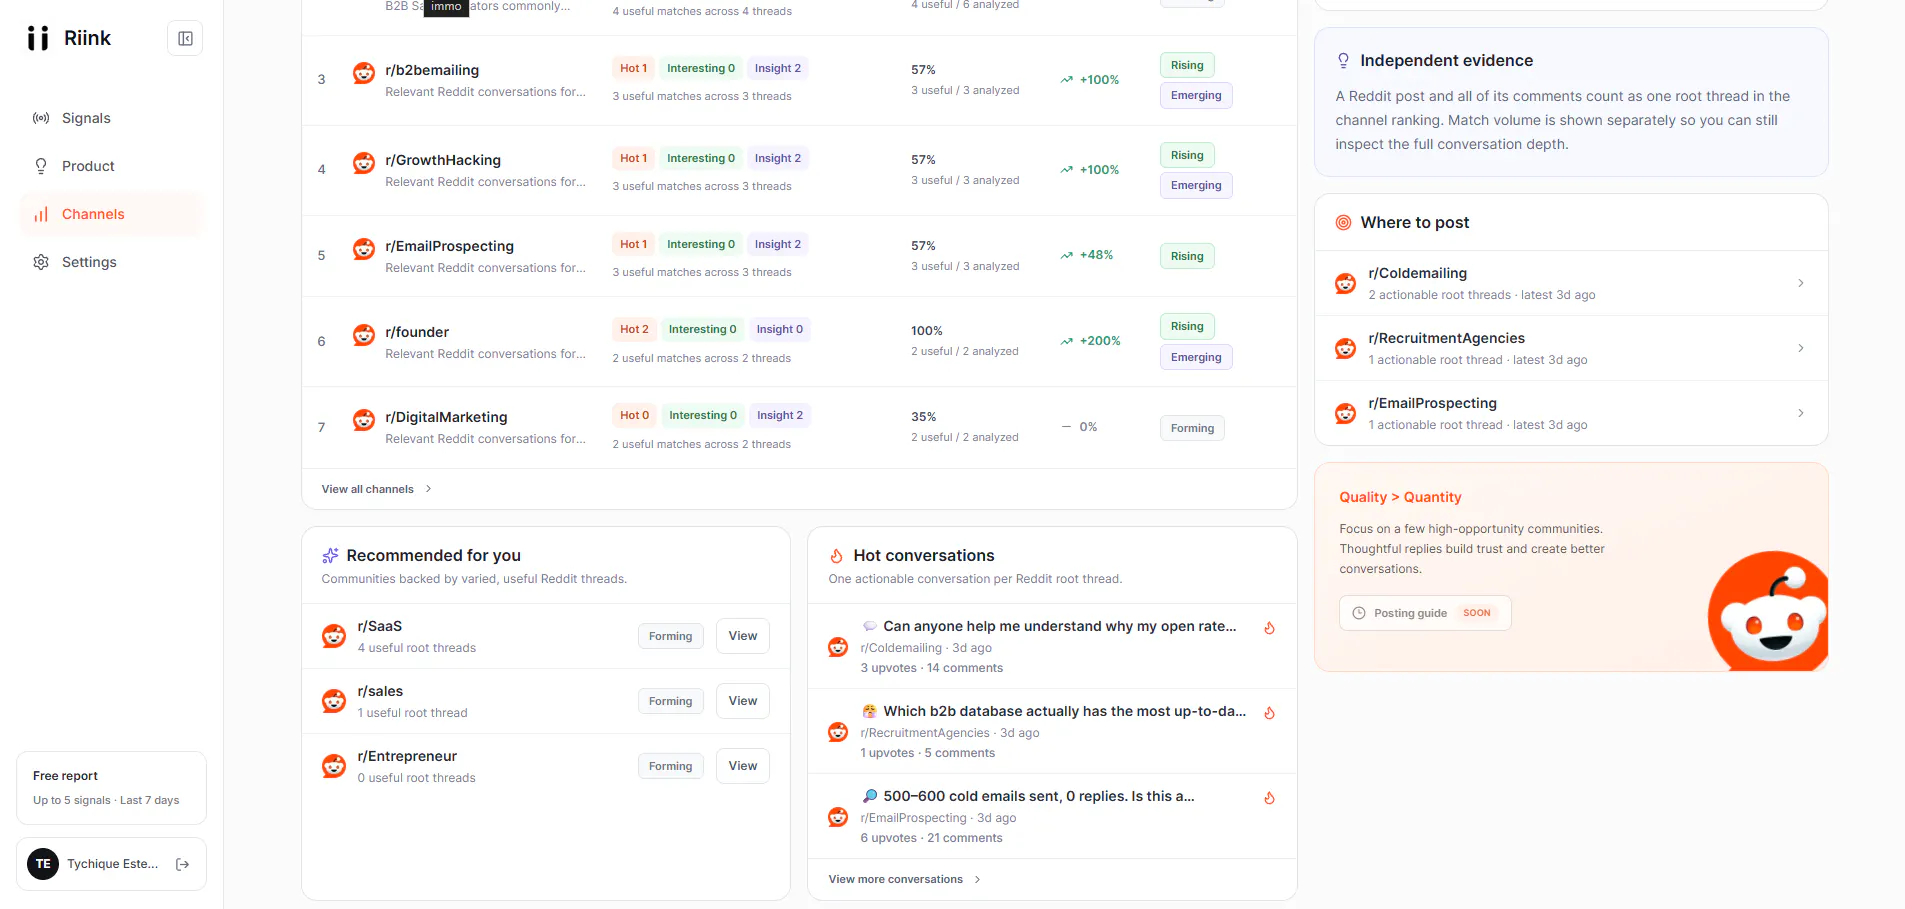Screen dimensions: 1905x909
Task: Open the r/b2bemailing channel name
Action: [x=432, y=70]
